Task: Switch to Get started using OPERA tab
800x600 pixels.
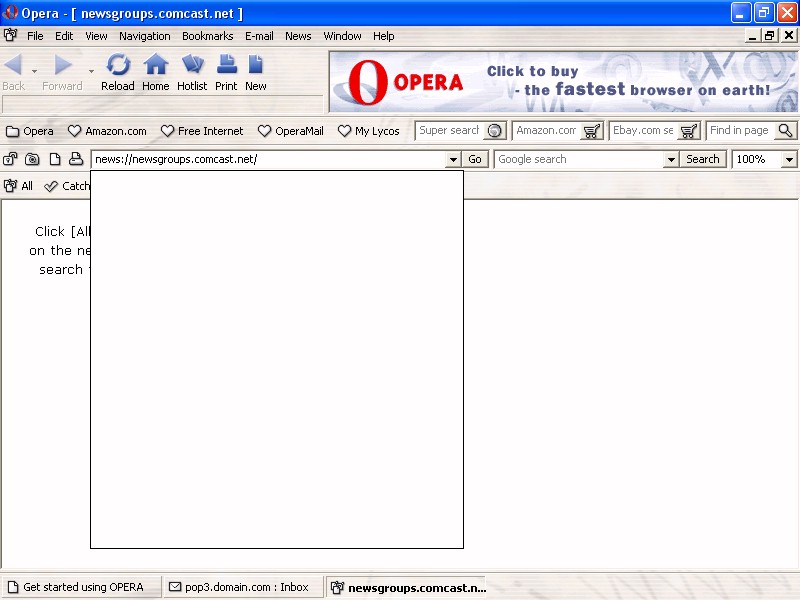Action: click(81, 587)
